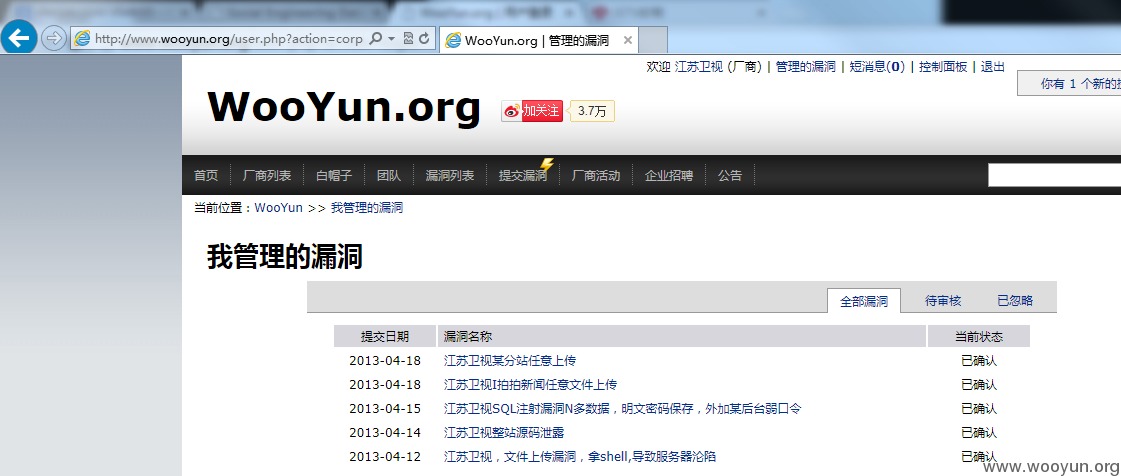
Task: Click the Weibo 加关注 follow button
Action: 532,111
